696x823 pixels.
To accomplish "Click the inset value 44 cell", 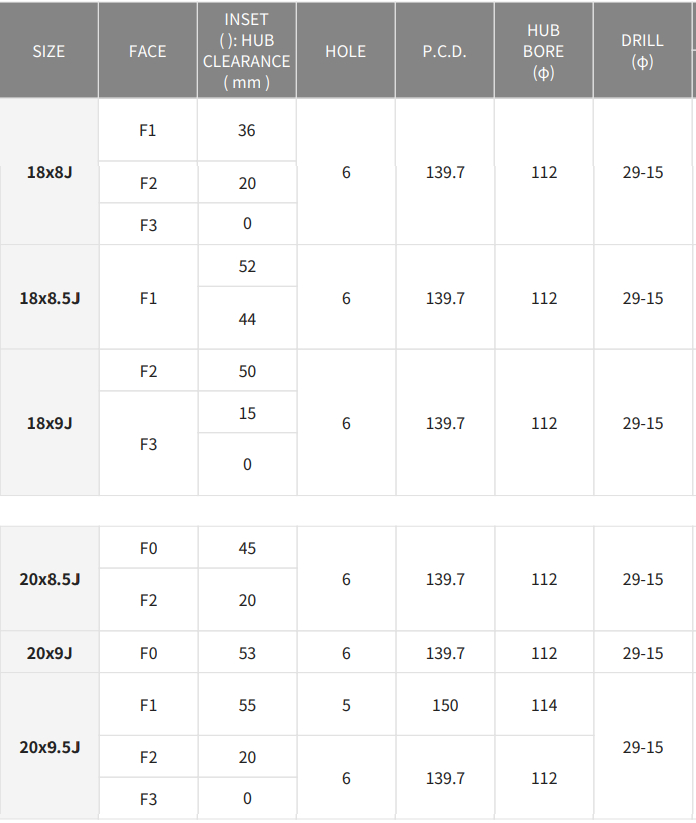I will click(x=247, y=319).
